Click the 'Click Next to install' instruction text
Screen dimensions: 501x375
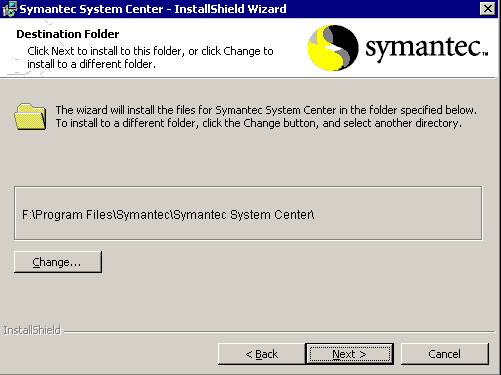tap(150, 57)
